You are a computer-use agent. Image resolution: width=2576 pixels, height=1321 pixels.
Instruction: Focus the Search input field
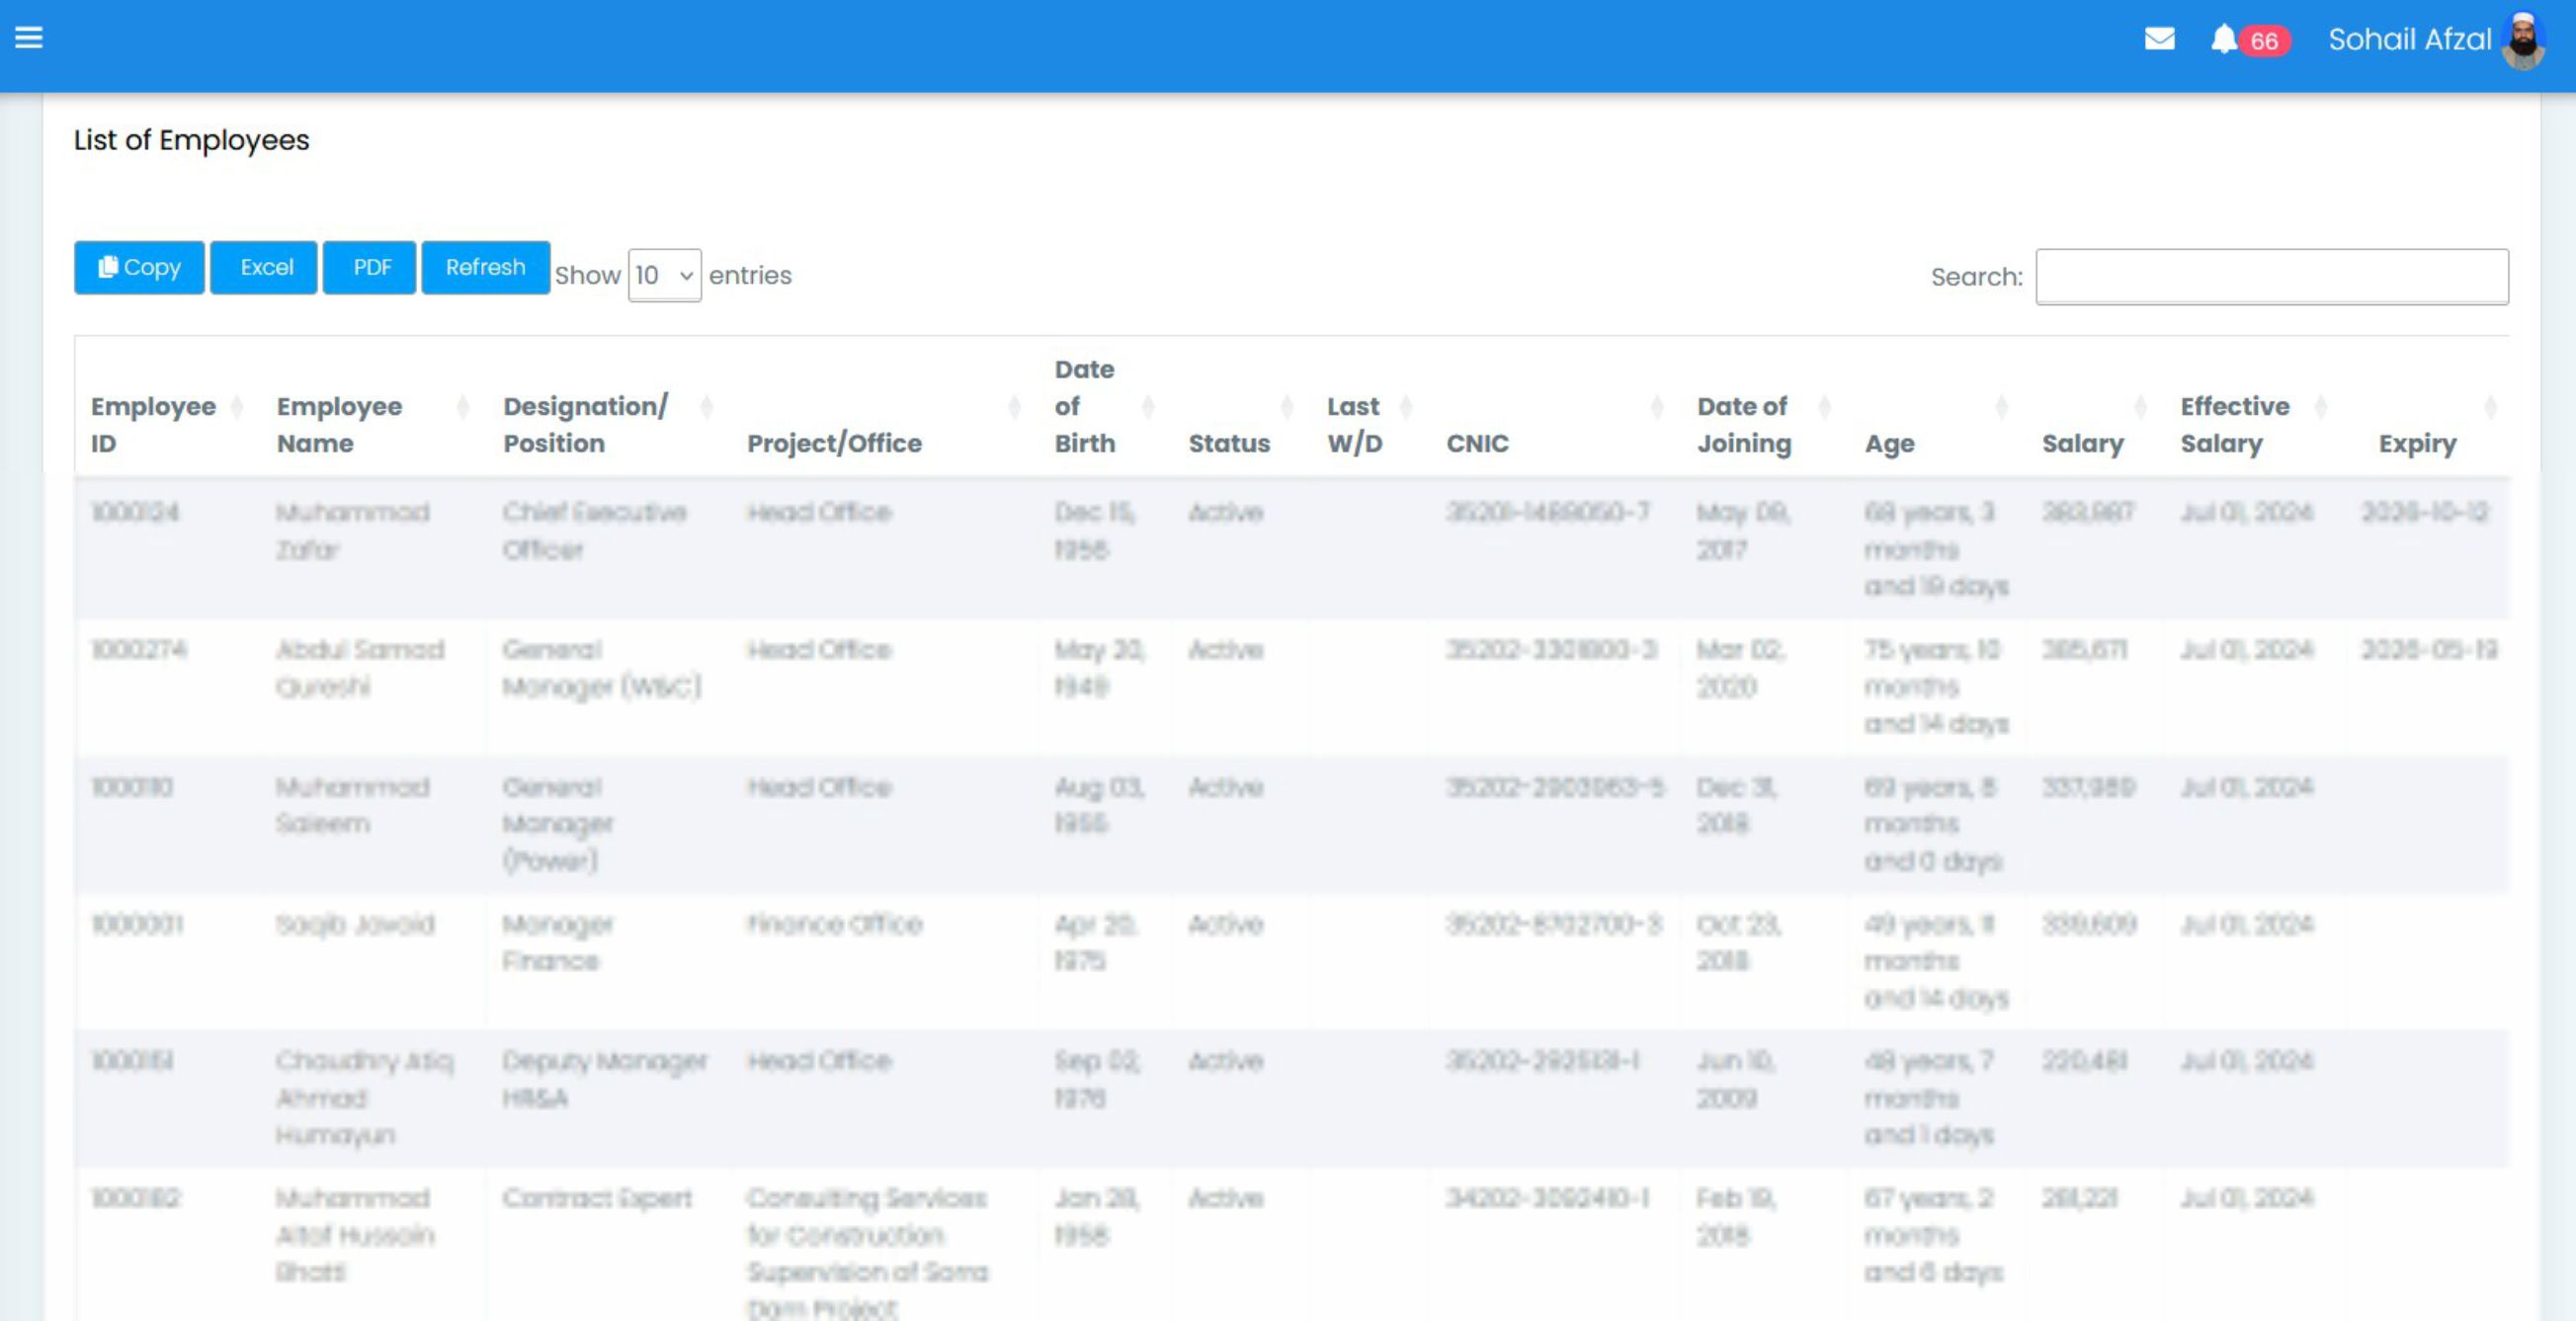click(2271, 276)
